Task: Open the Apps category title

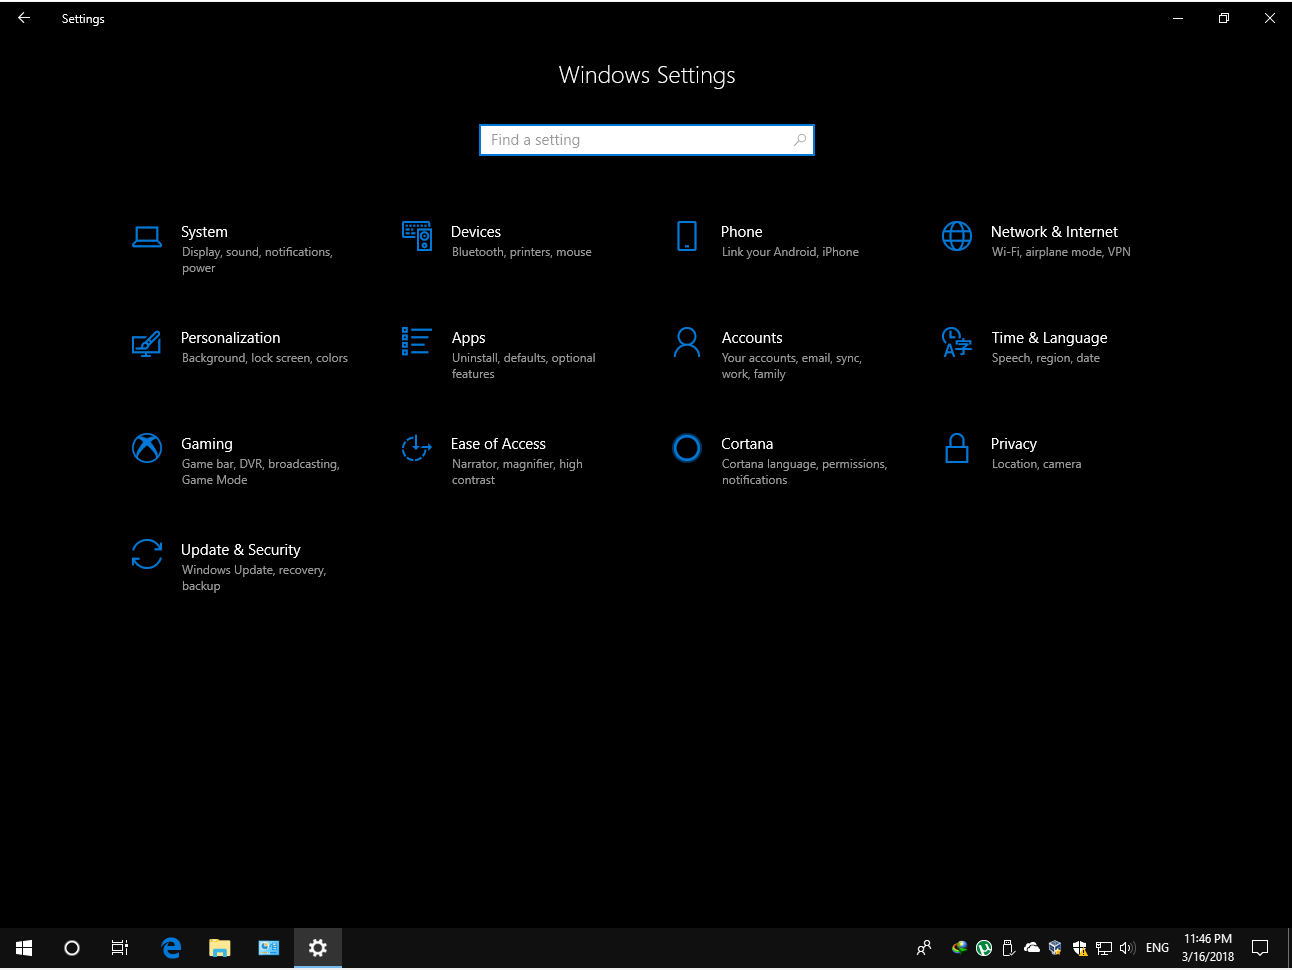Action: (x=468, y=338)
